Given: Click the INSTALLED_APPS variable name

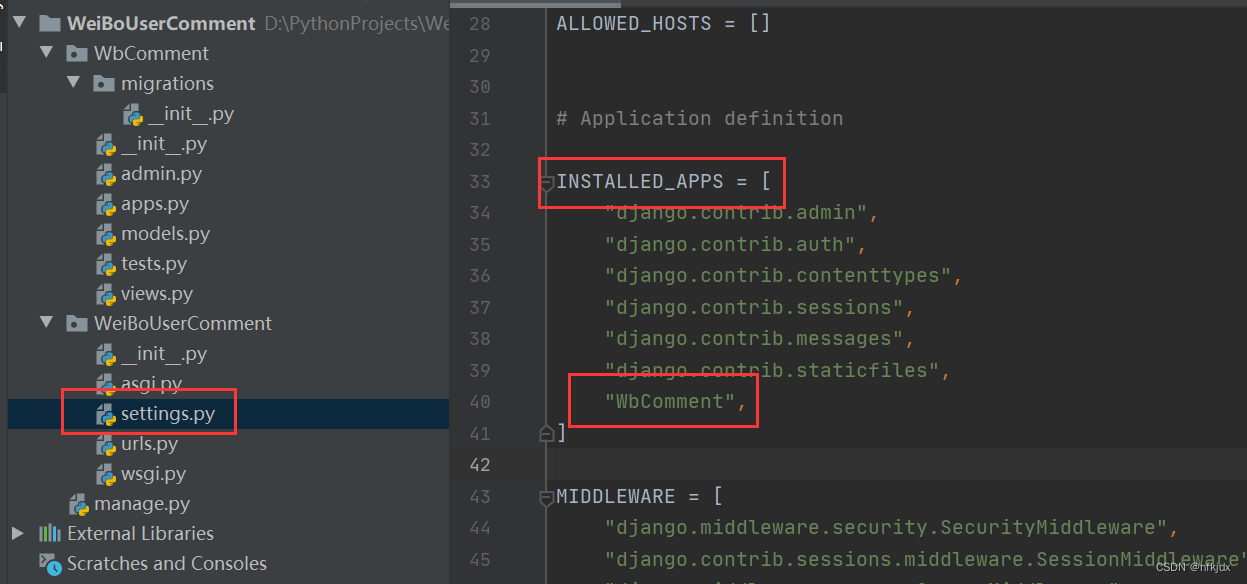Looking at the screenshot, I should pyautogui.click(x=640, y=182).
